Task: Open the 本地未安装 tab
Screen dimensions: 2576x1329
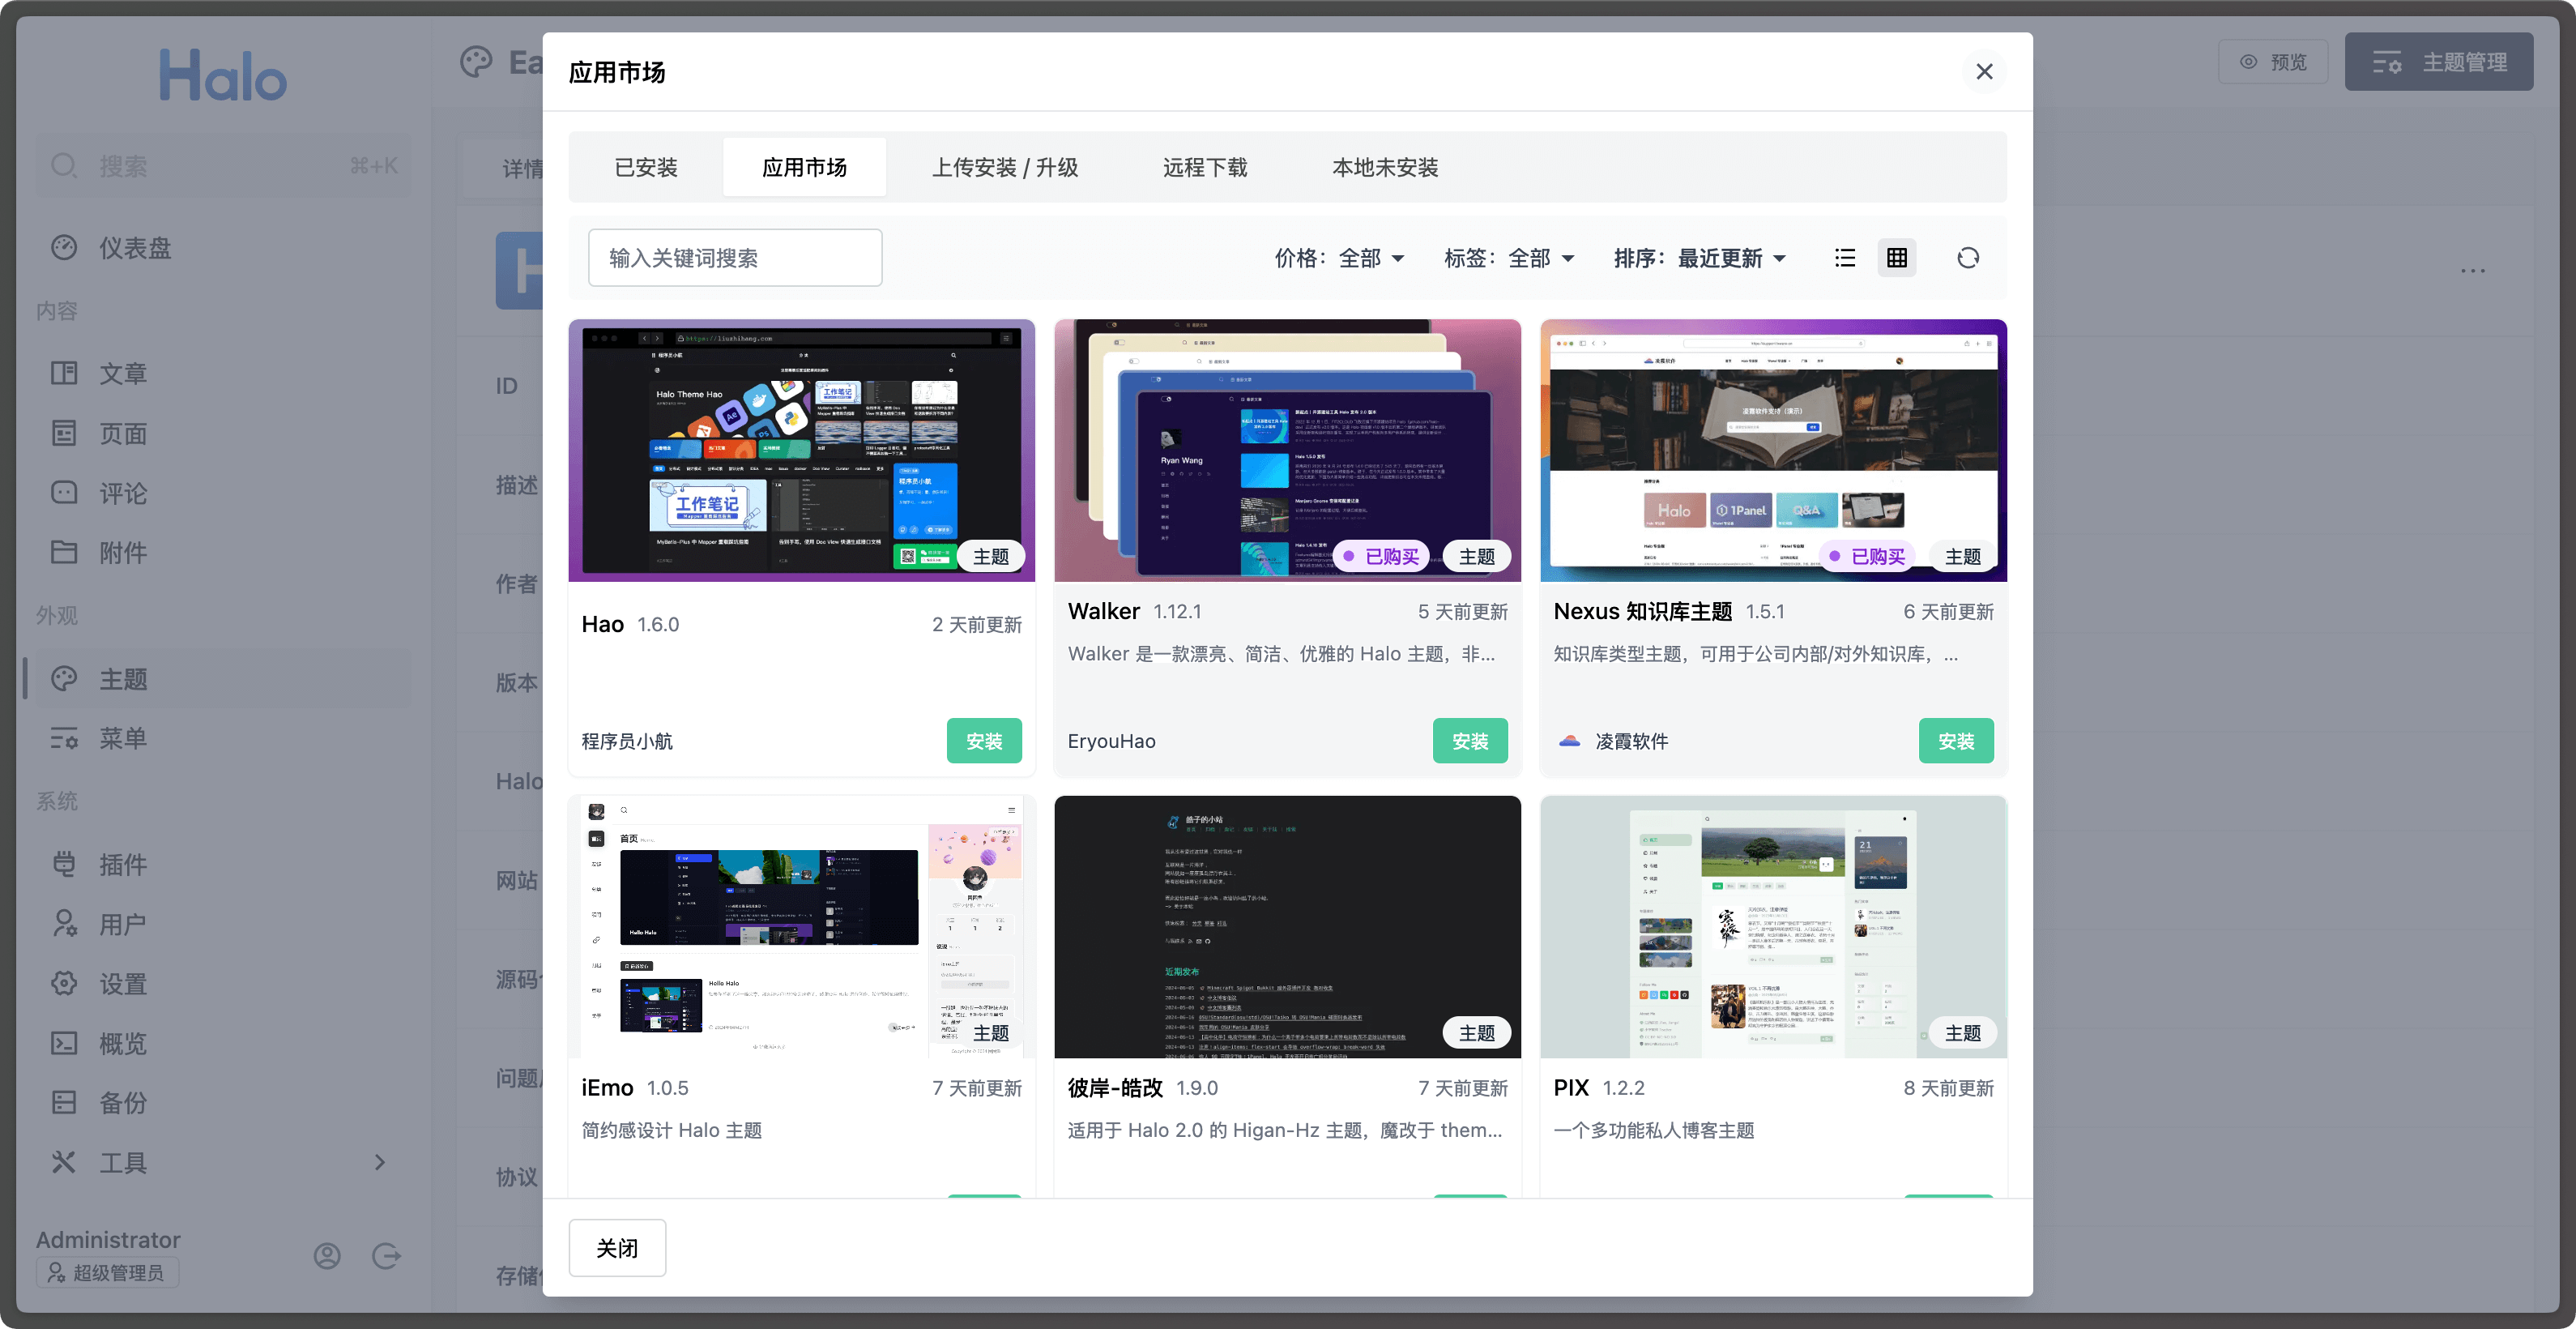Action: (1385, 167)
